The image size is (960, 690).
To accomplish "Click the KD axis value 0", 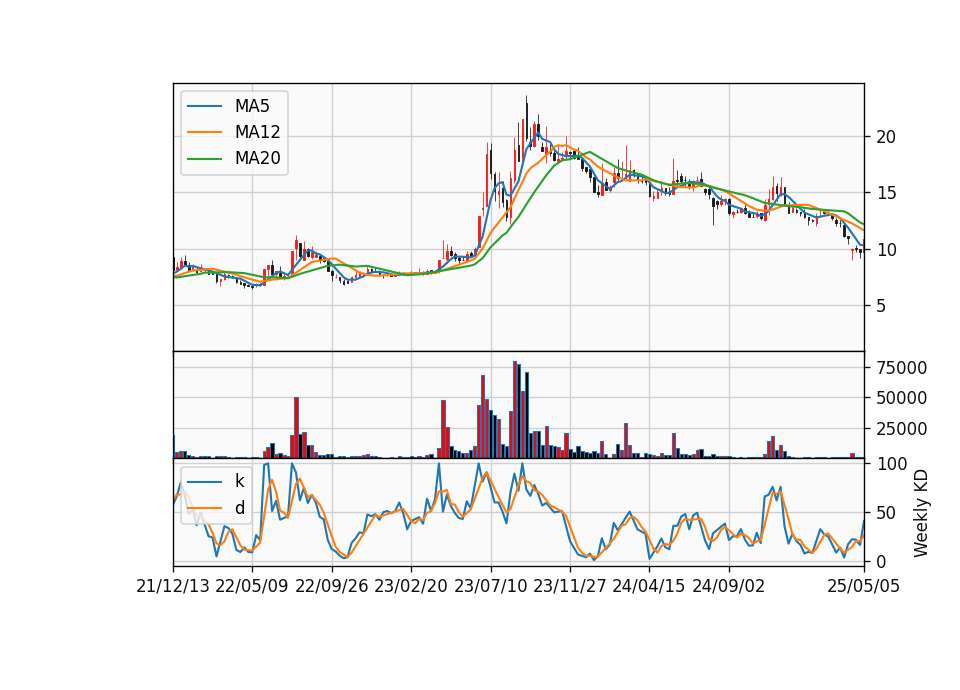I will click(881, 561).
